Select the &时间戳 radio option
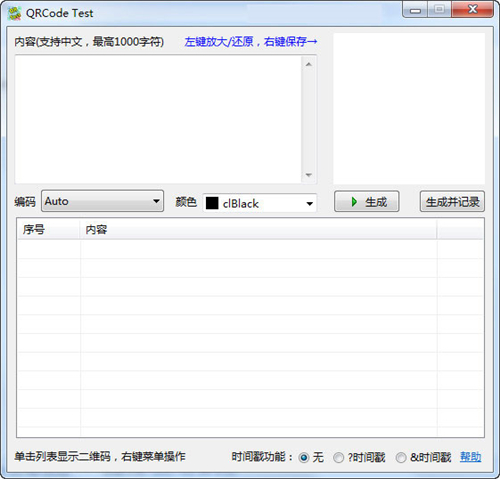 coord(401,457)
